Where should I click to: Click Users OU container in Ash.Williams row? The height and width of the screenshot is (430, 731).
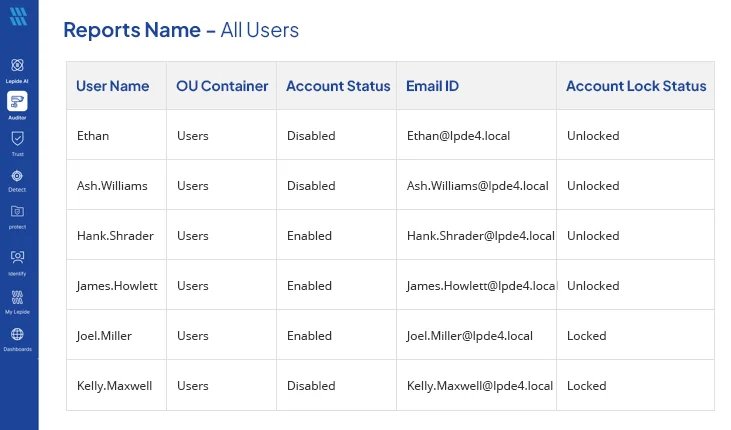coord(193,186)
